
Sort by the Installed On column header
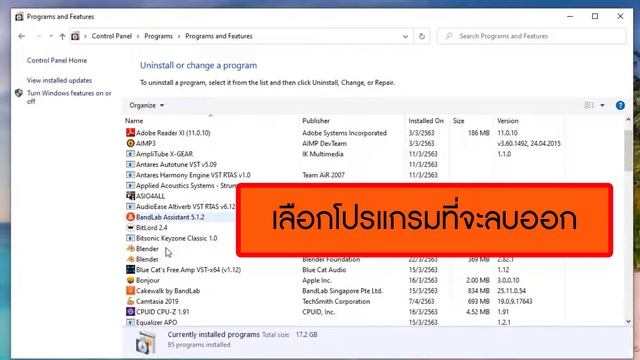[426, 121]
